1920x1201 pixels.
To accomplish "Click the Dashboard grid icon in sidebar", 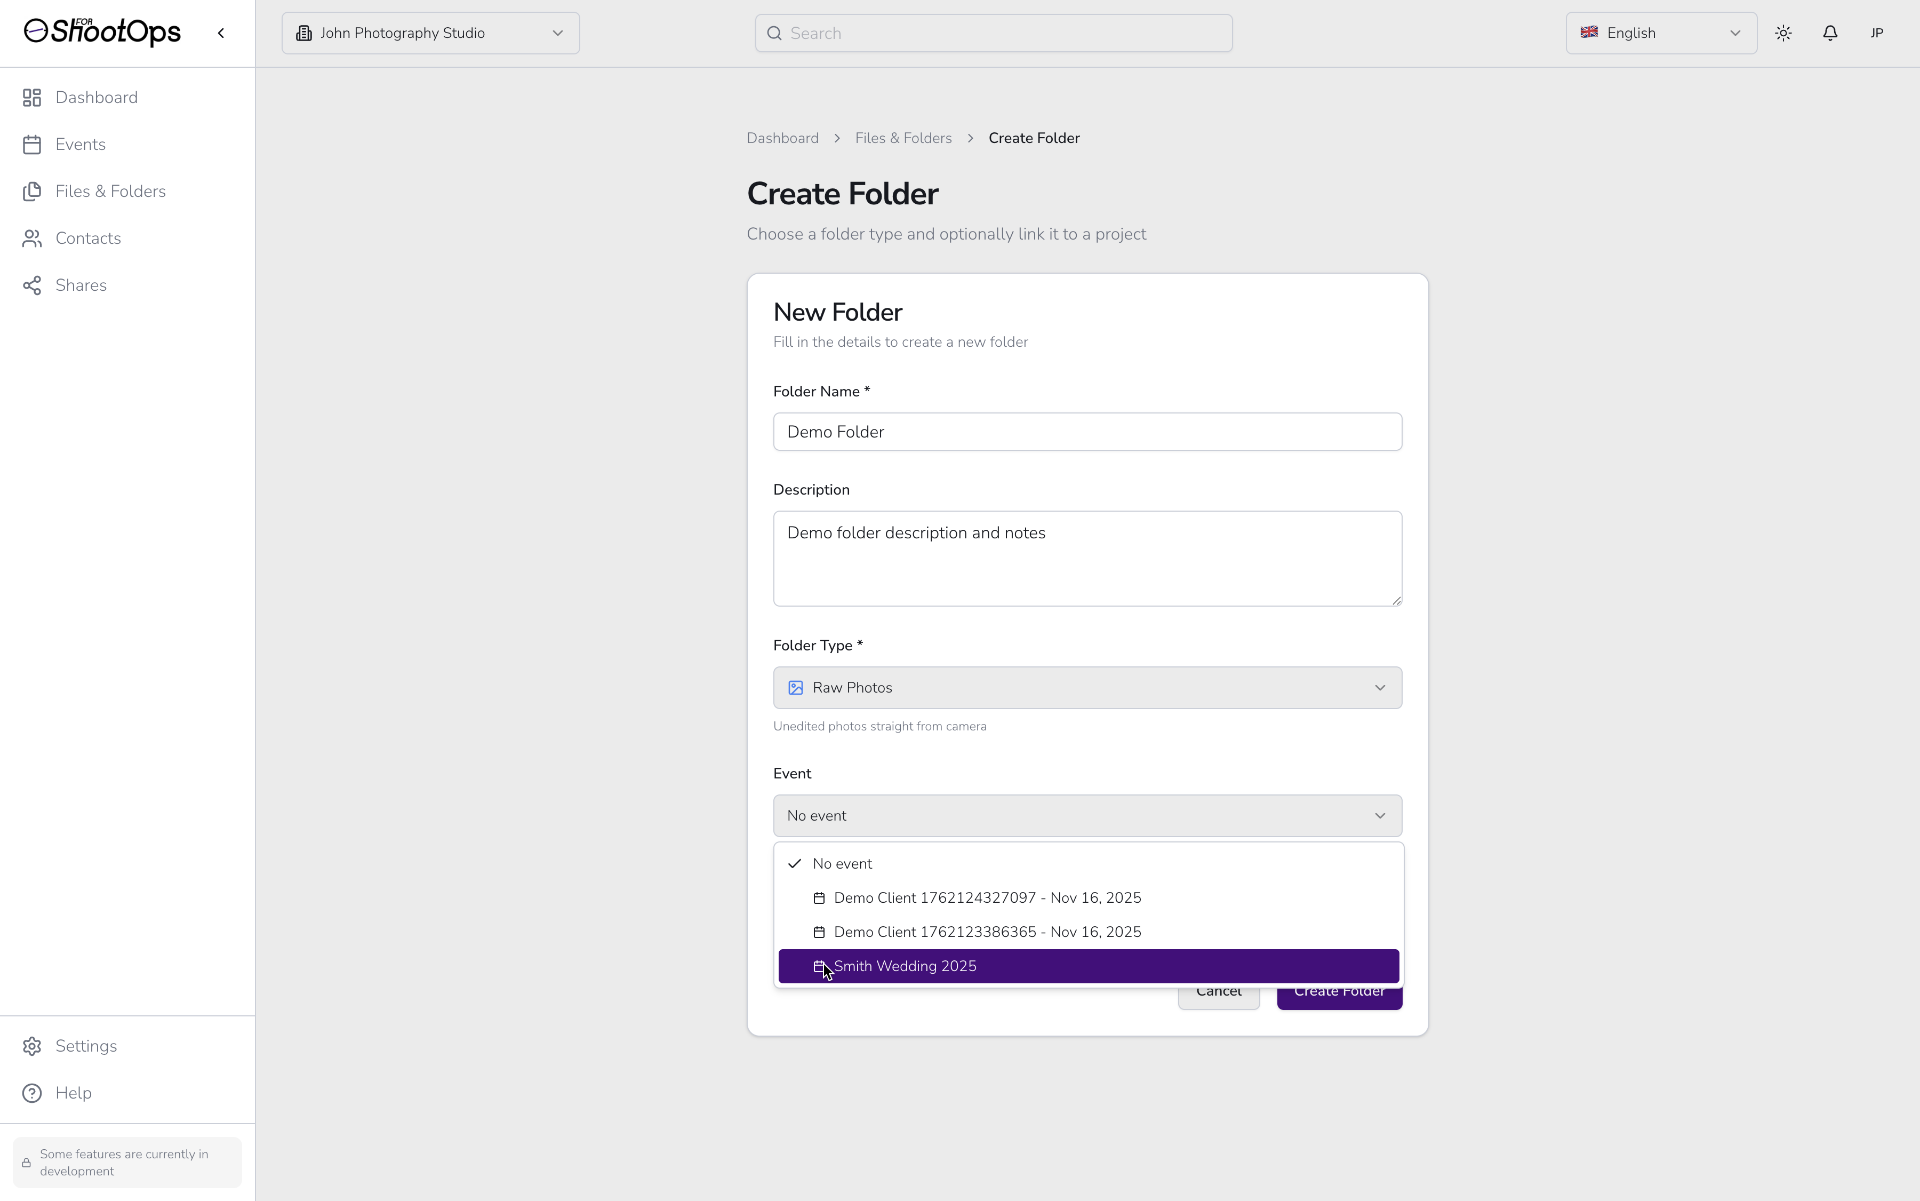I will pos(32,97).
